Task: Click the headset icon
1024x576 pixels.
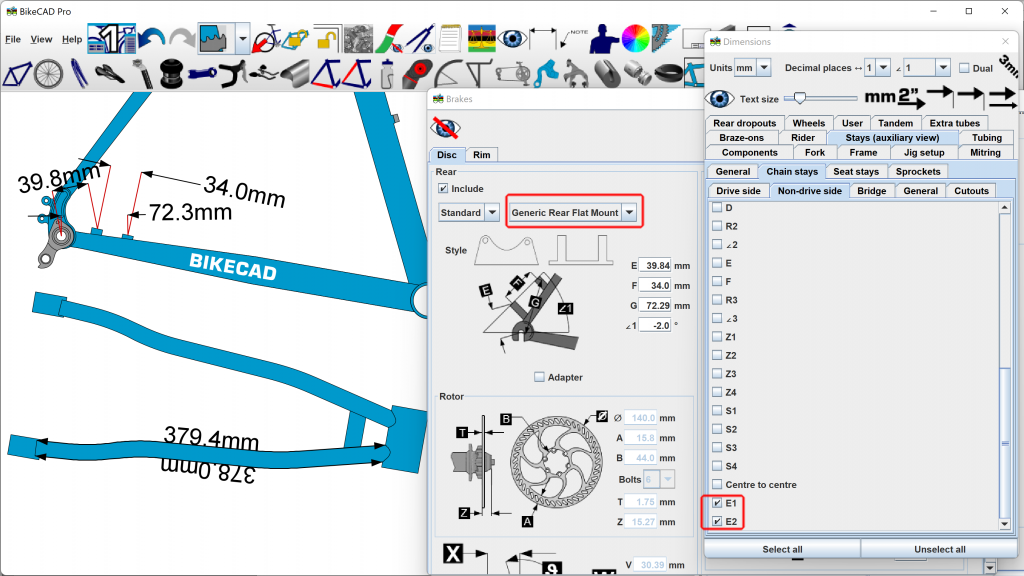Action: (x=171, y=74)
